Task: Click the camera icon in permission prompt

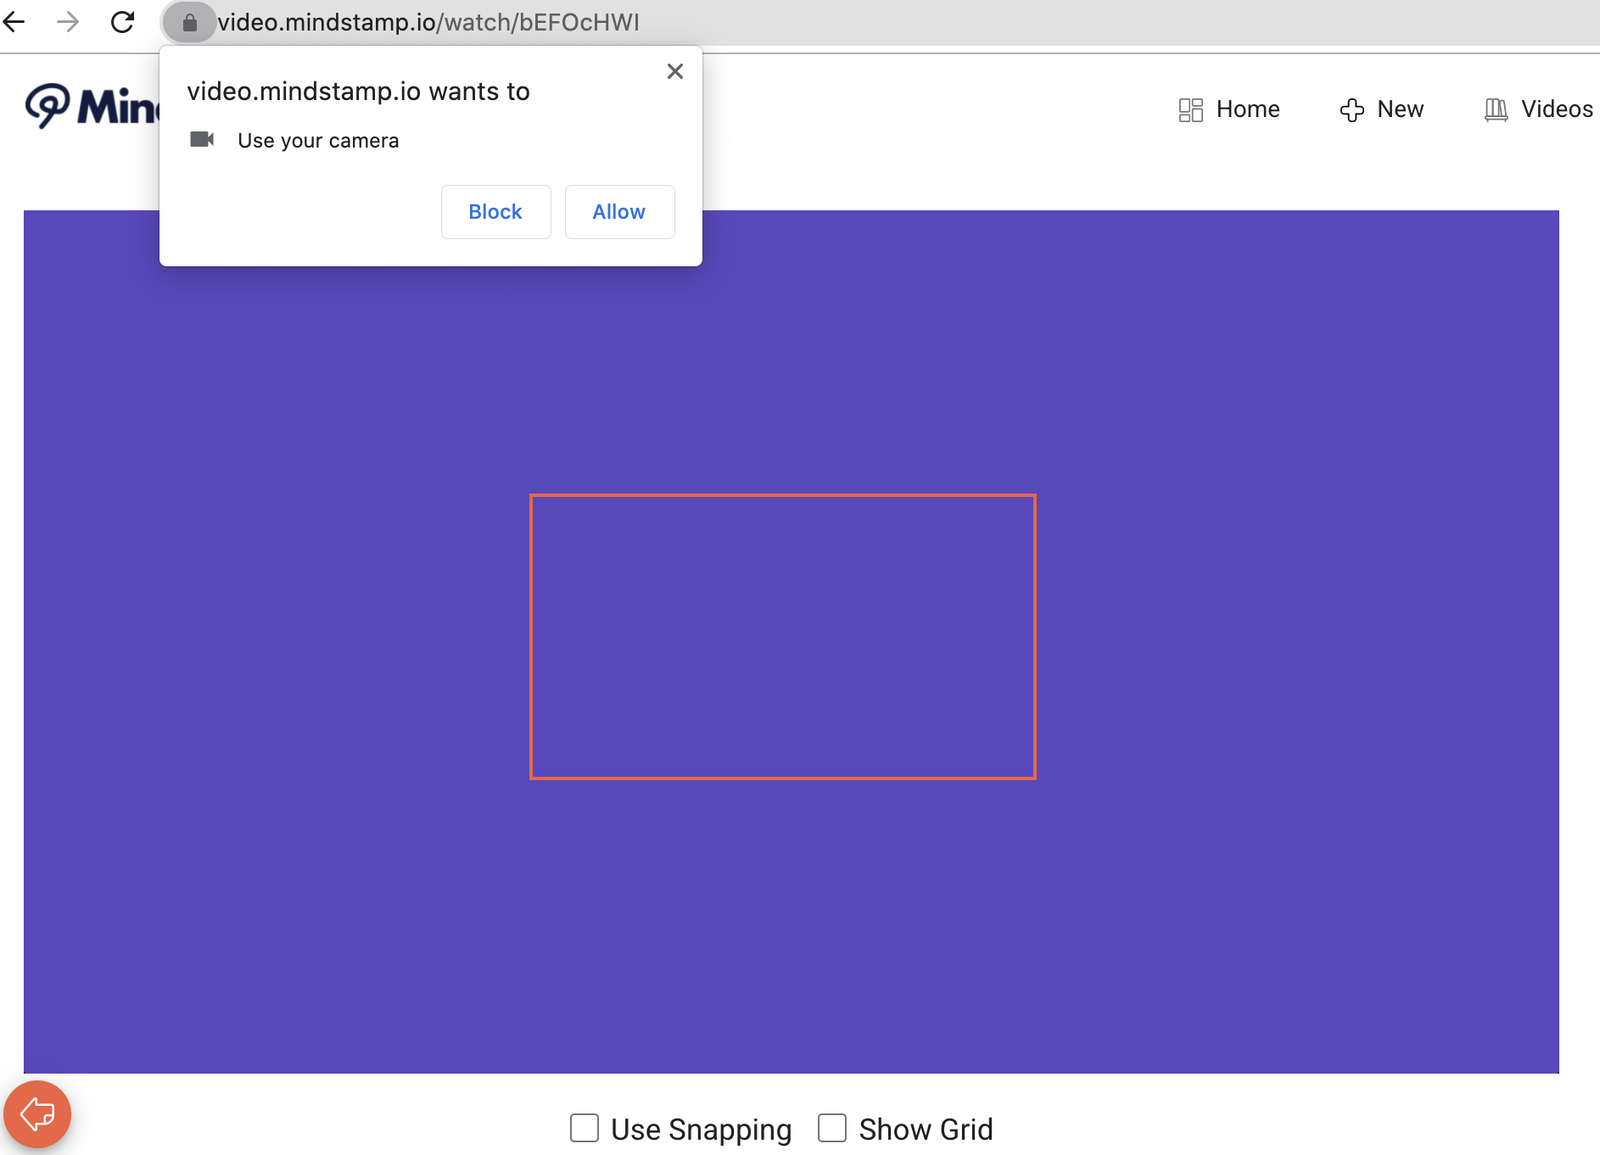Action: pos(202,139)
